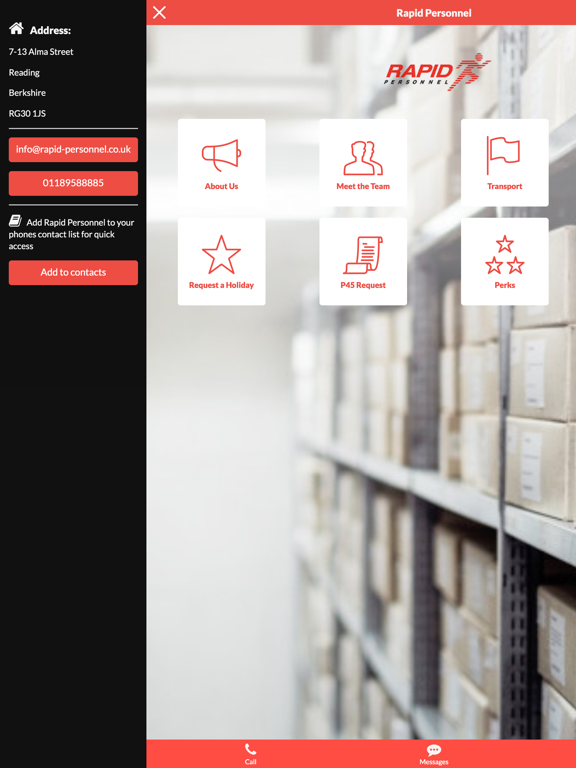Click the home icon next to Address

(16, 28)
